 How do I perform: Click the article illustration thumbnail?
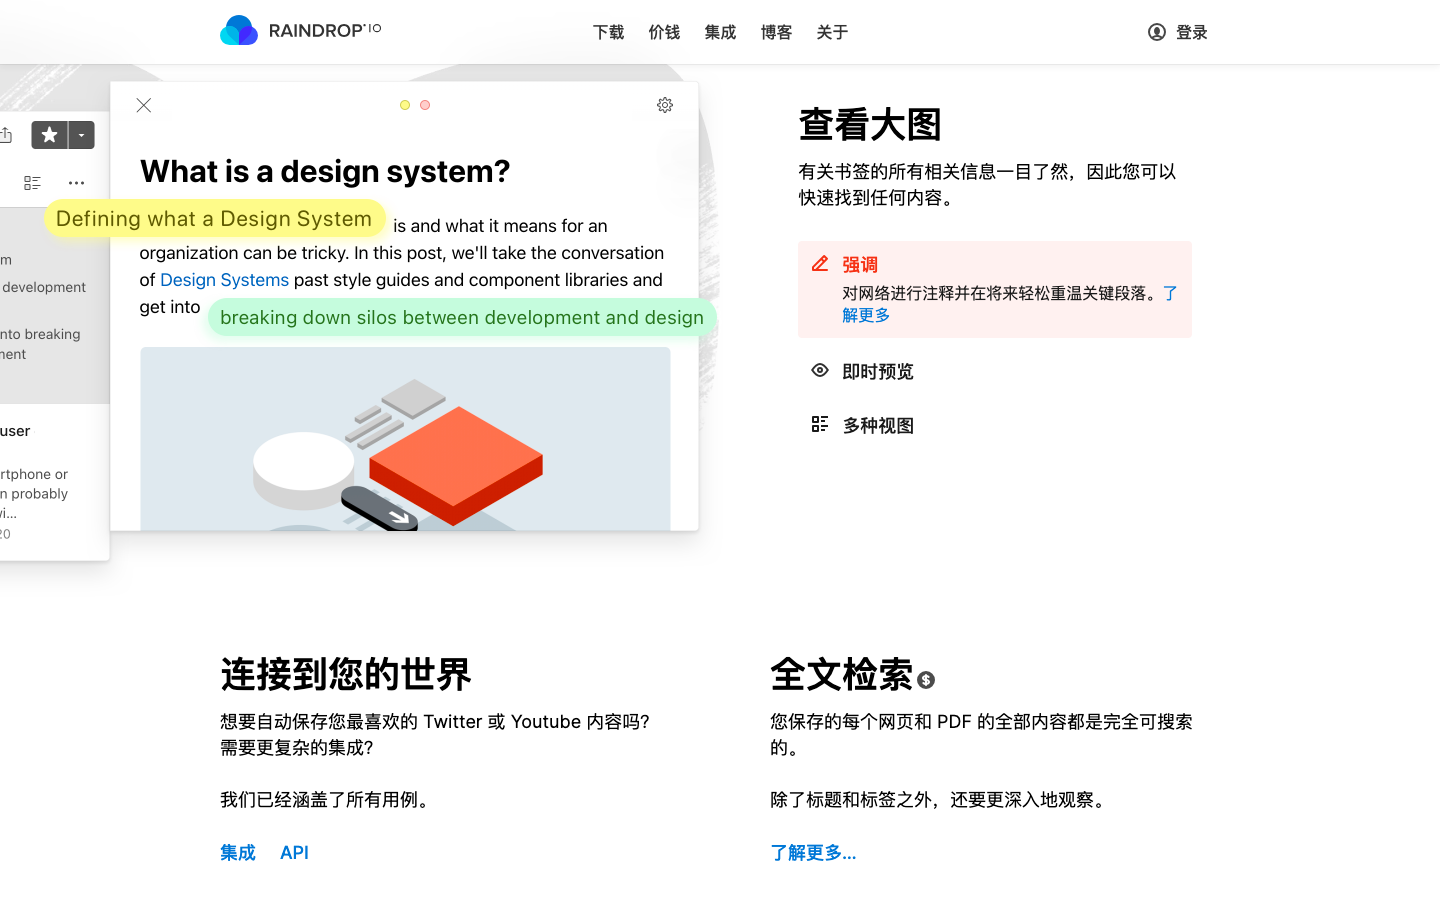(405, 438)
